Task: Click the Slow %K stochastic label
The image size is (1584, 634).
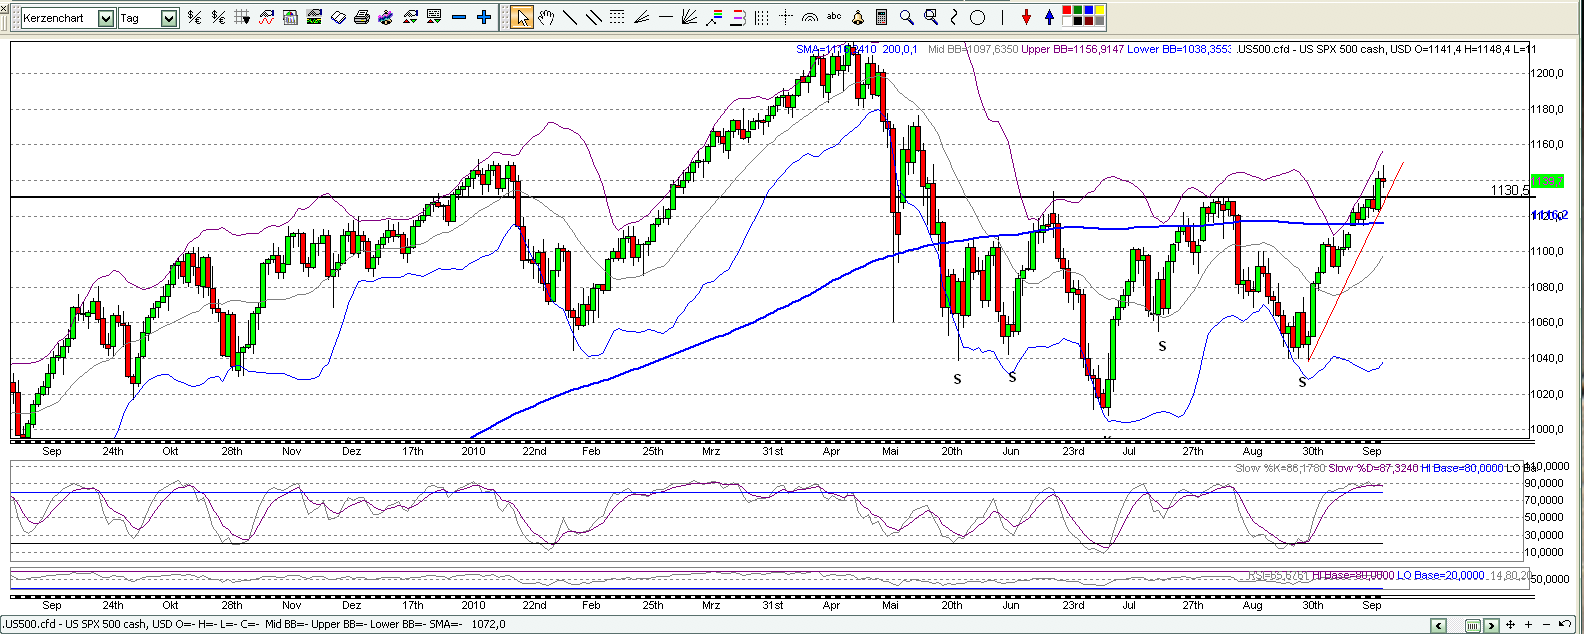Action: (x=1280, y=468)
